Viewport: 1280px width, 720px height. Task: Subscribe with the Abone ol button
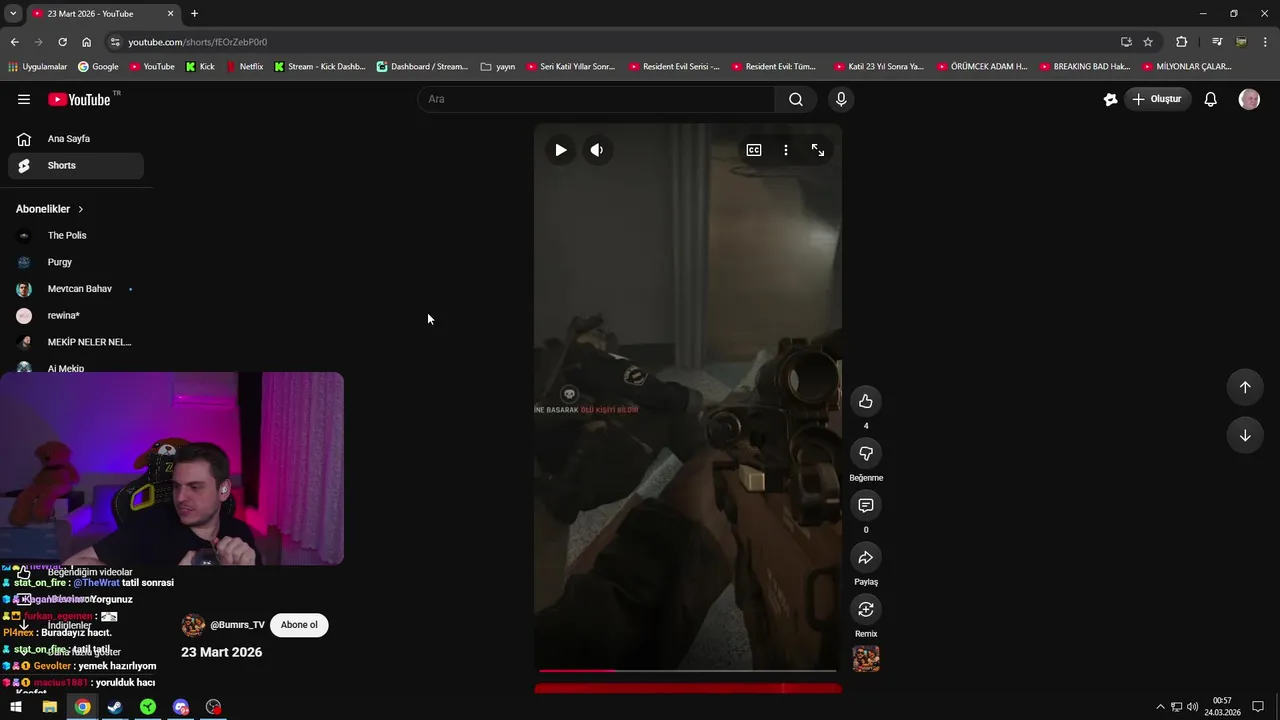pos(299,625)
